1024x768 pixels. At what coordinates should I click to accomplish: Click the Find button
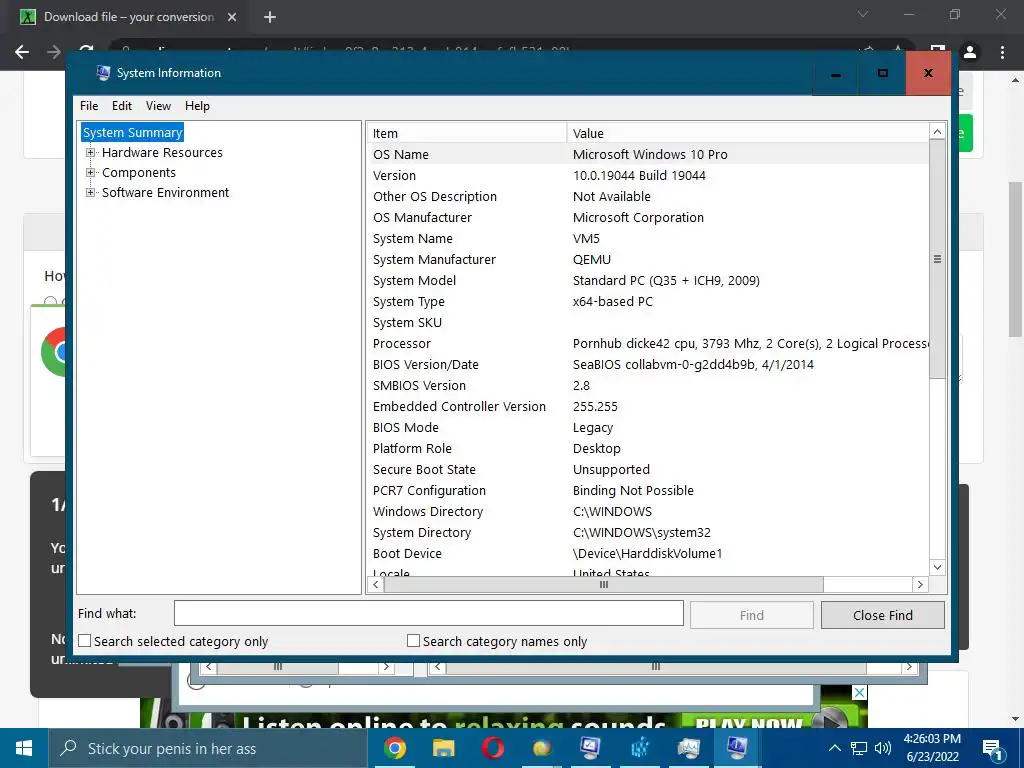point(752,615)
